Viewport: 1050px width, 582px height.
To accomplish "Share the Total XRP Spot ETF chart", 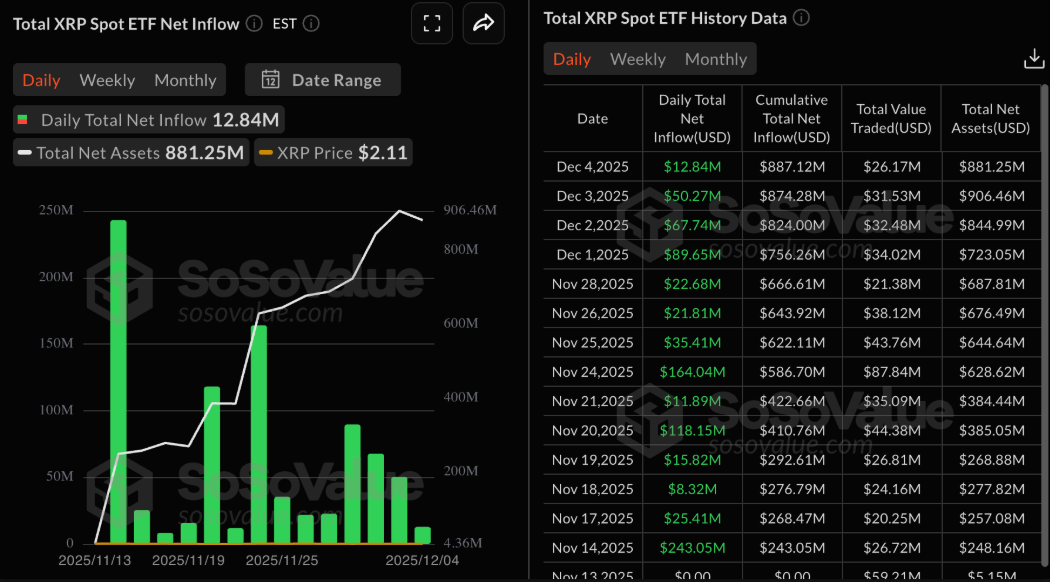I will [483, 22].
